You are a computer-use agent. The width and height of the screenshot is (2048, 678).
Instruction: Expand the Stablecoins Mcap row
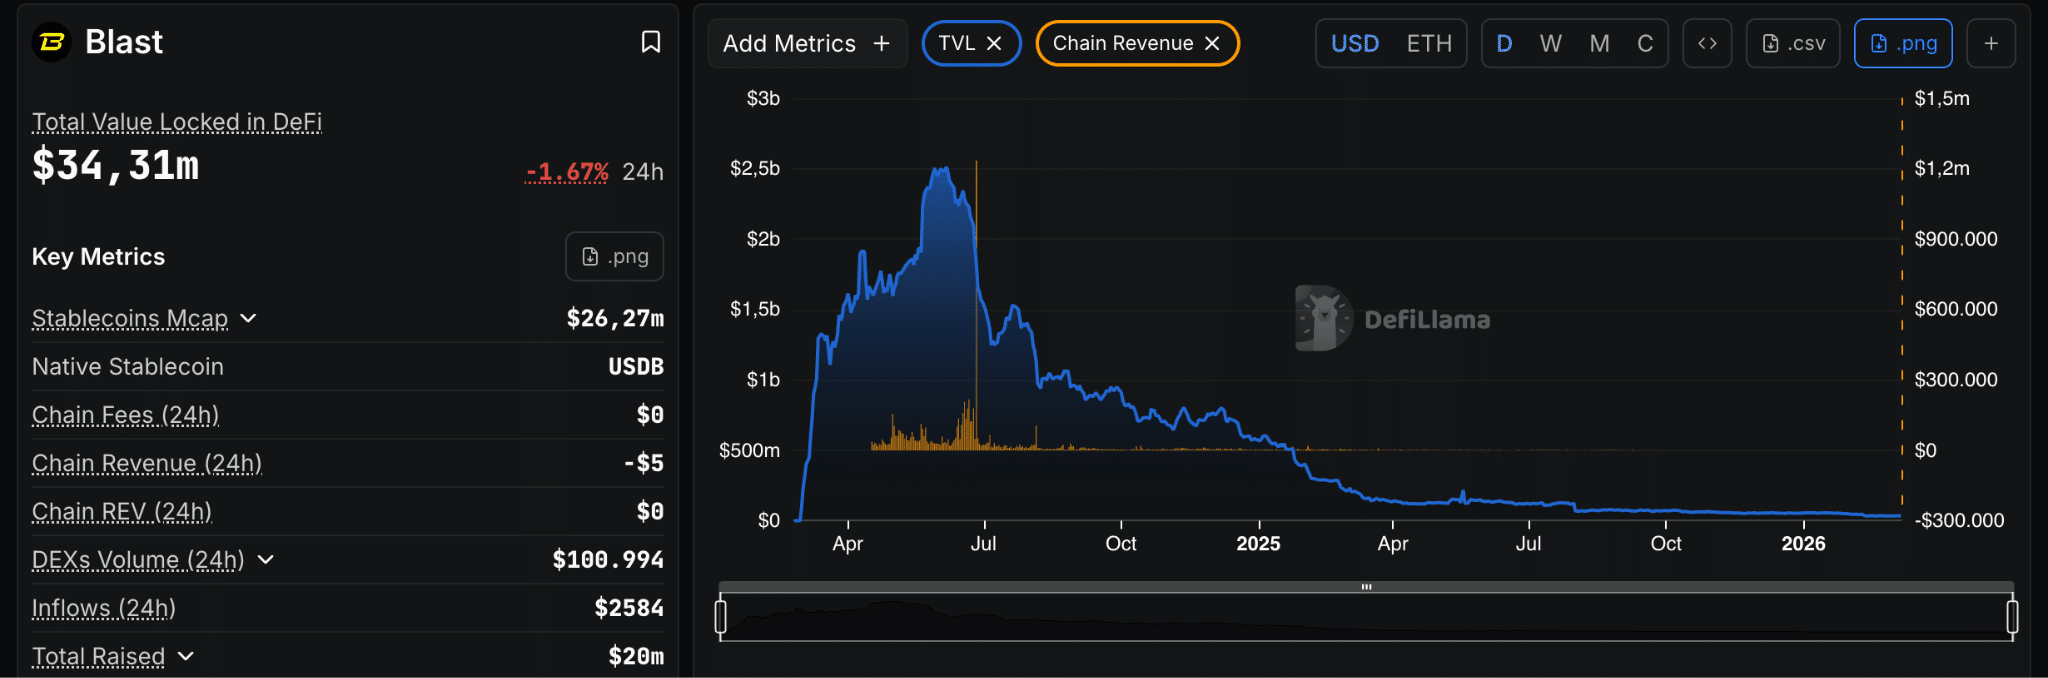click(249, 318)
